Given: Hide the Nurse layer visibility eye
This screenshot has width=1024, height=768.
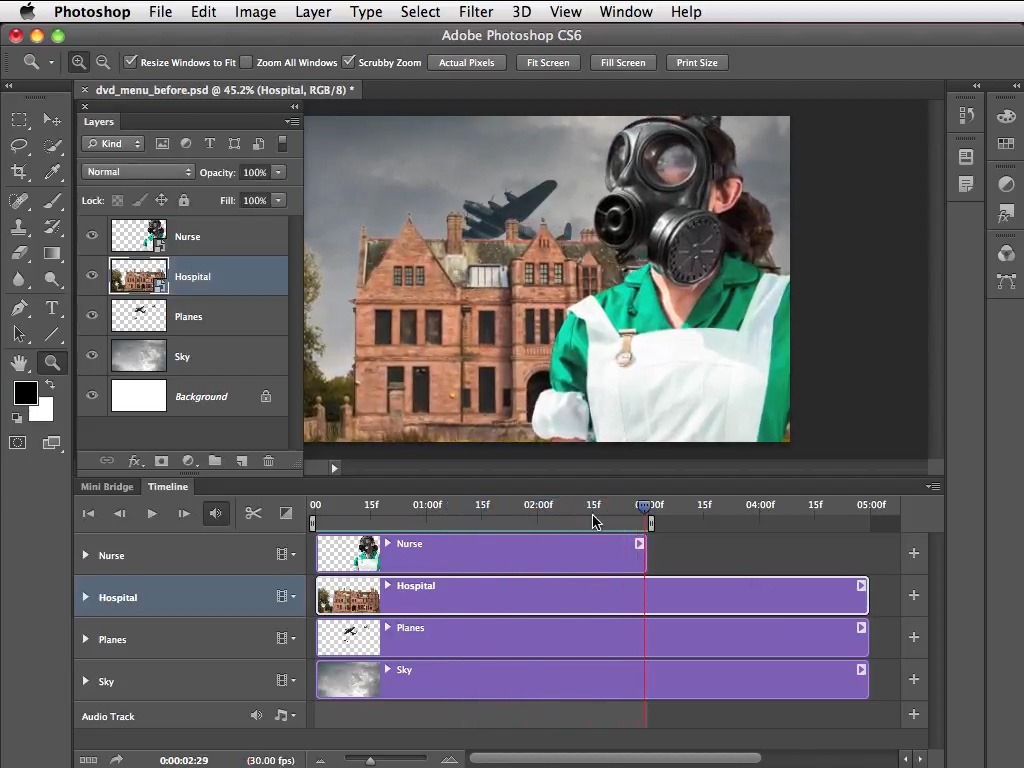Looking at the screenshot, I should [92, 236].
